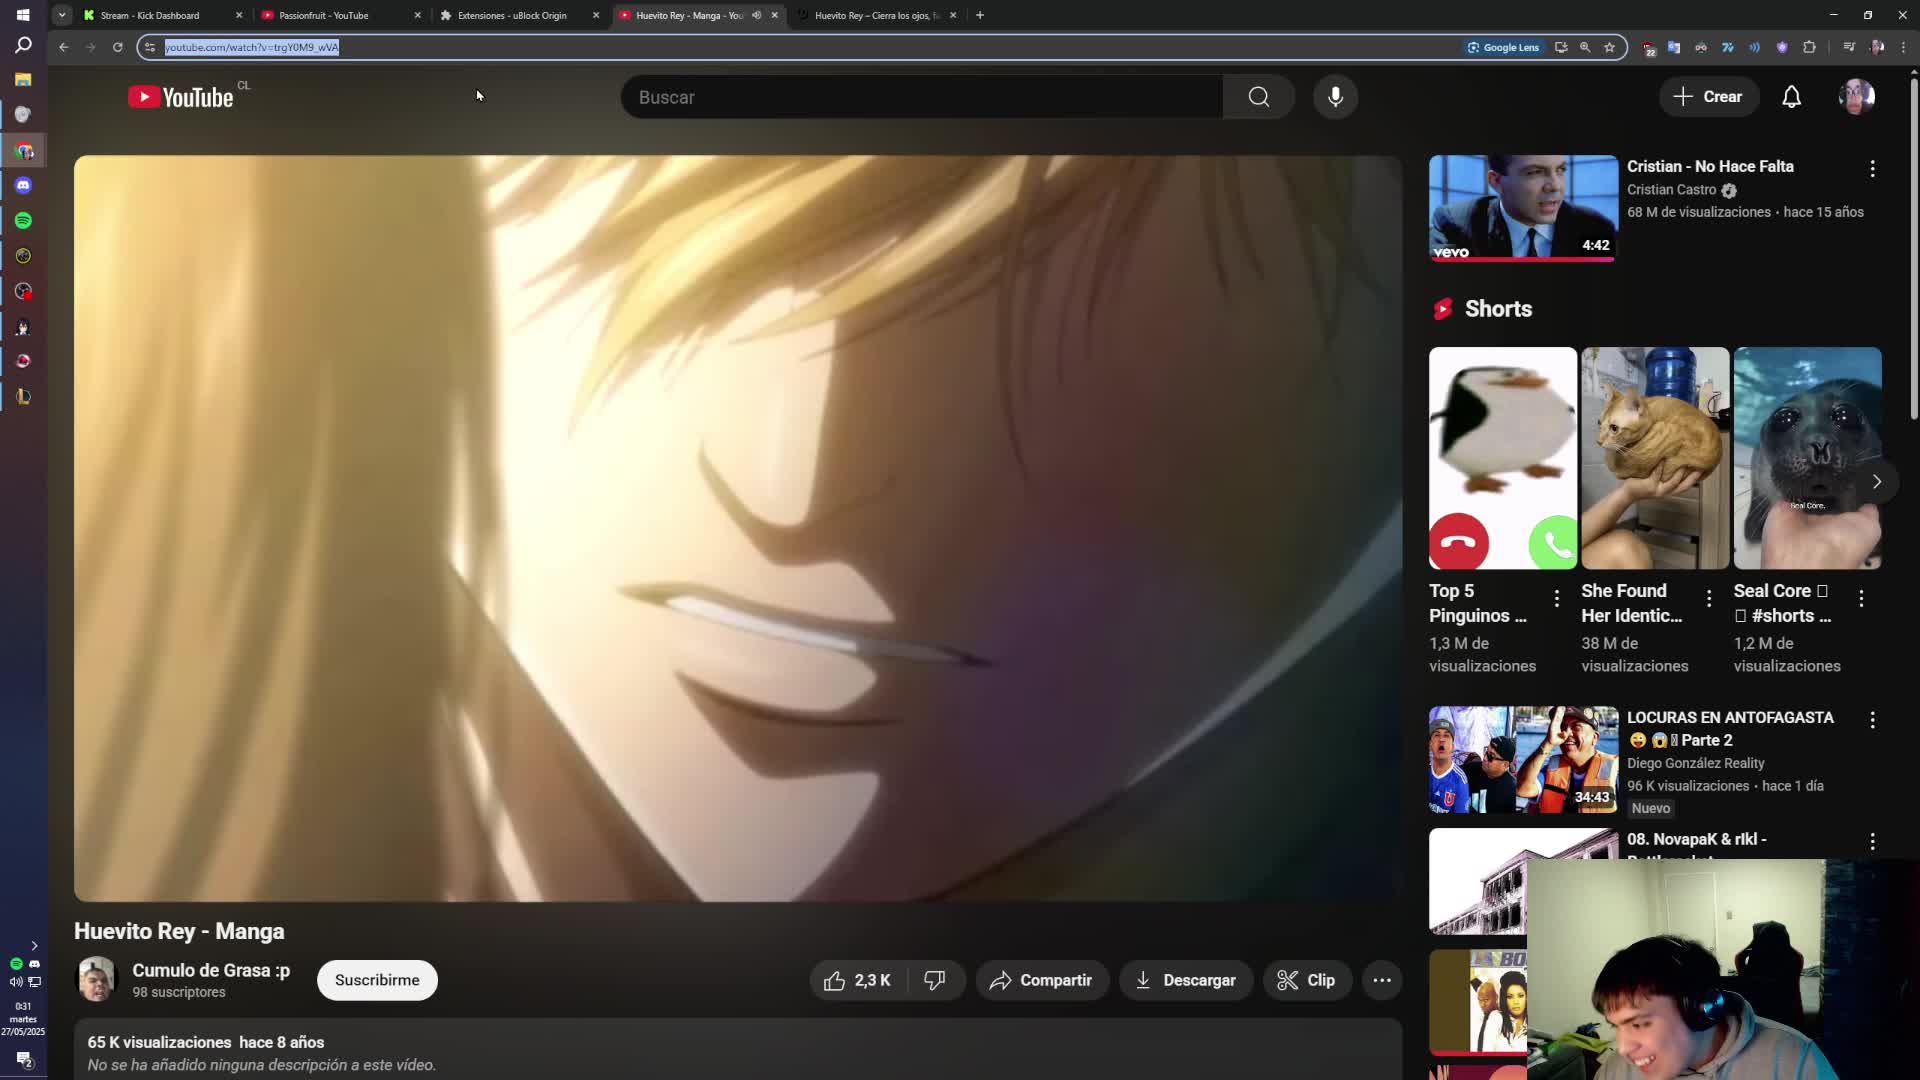Dislike the video
The image size is (1920, 1080).
coord(935,980)
